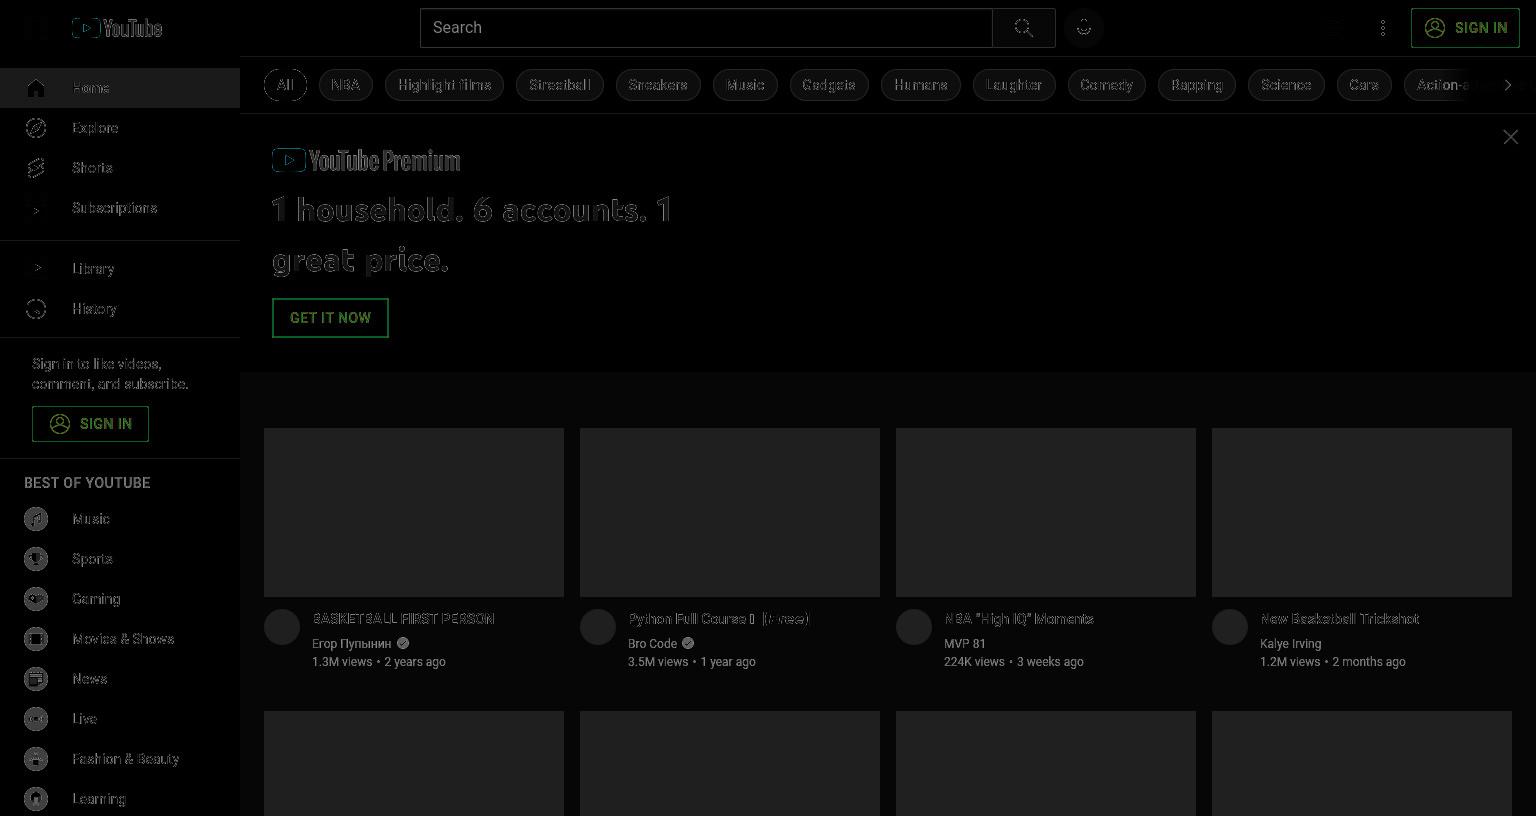Click the Егор Пупынин channel avatar
This screenshot has width=1536, height=816.
point(282,627)
